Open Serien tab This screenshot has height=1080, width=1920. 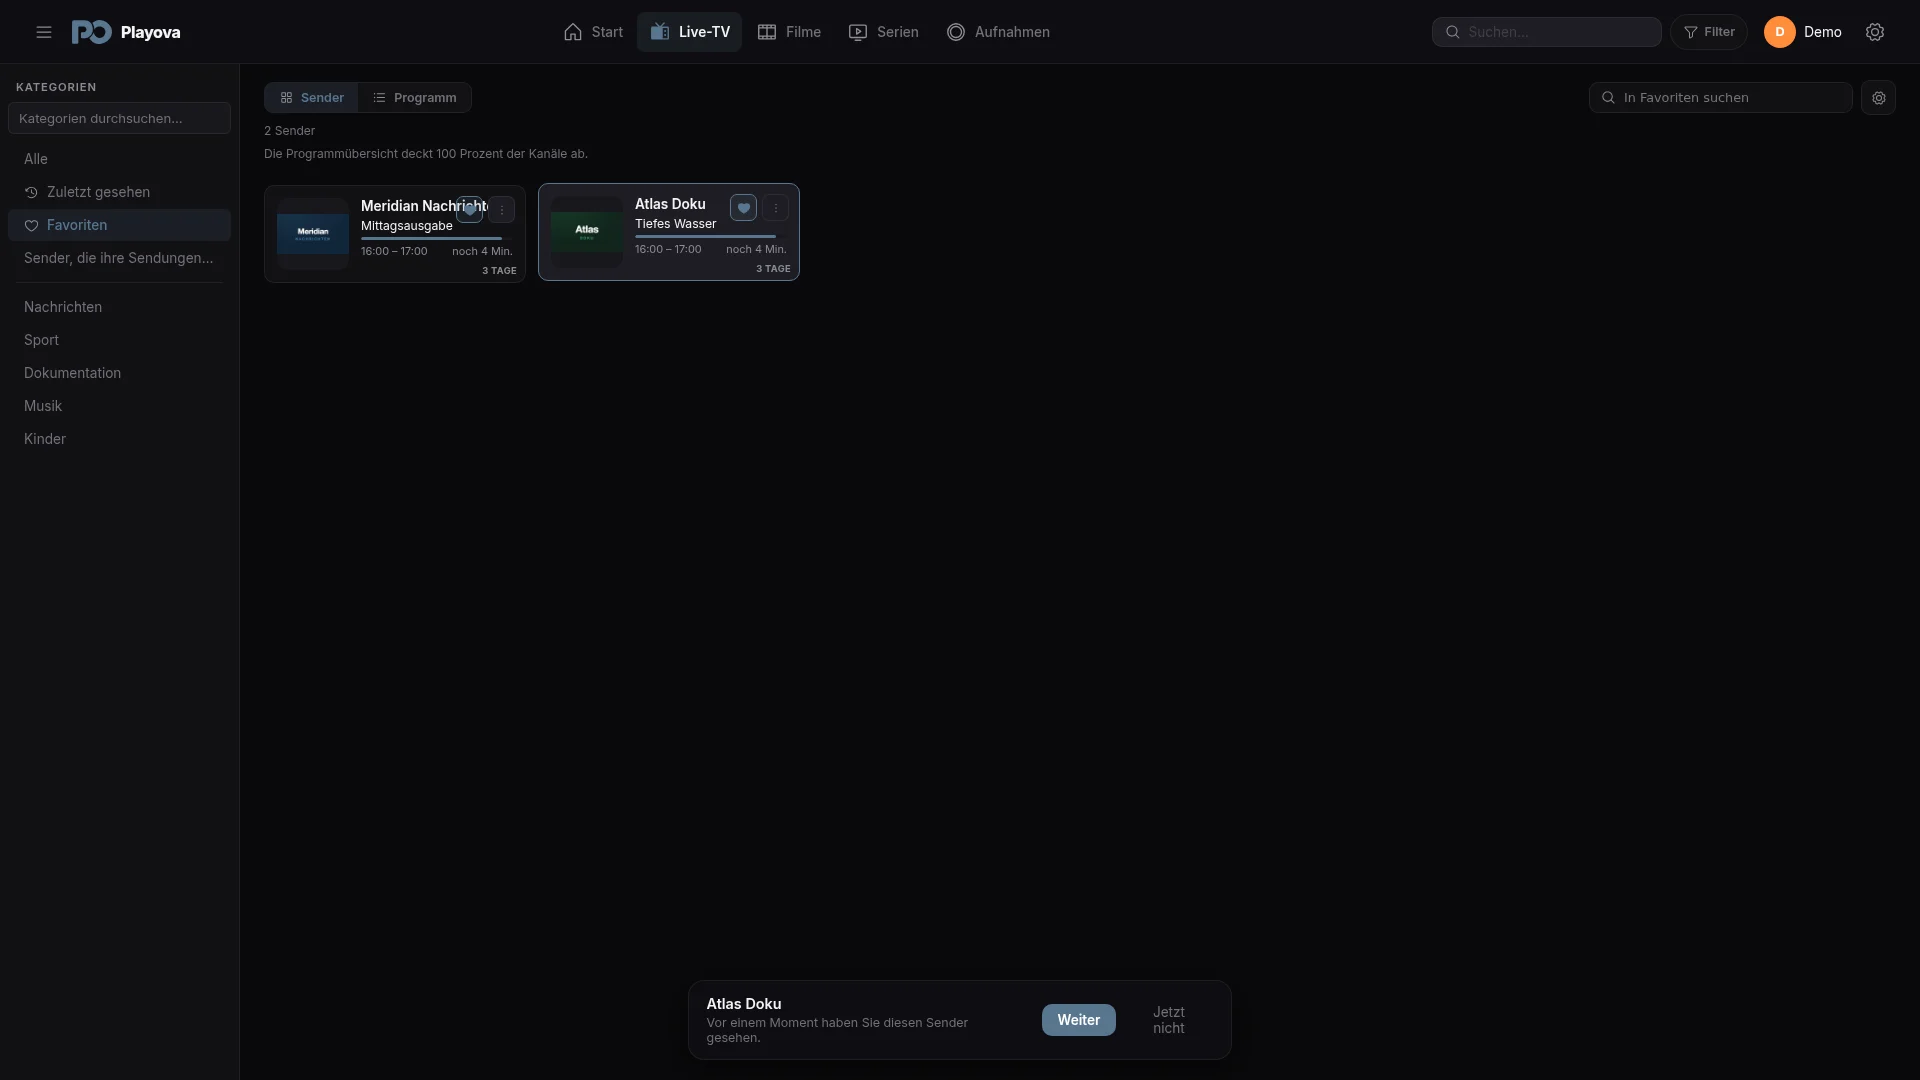click(x=883, y=32)
